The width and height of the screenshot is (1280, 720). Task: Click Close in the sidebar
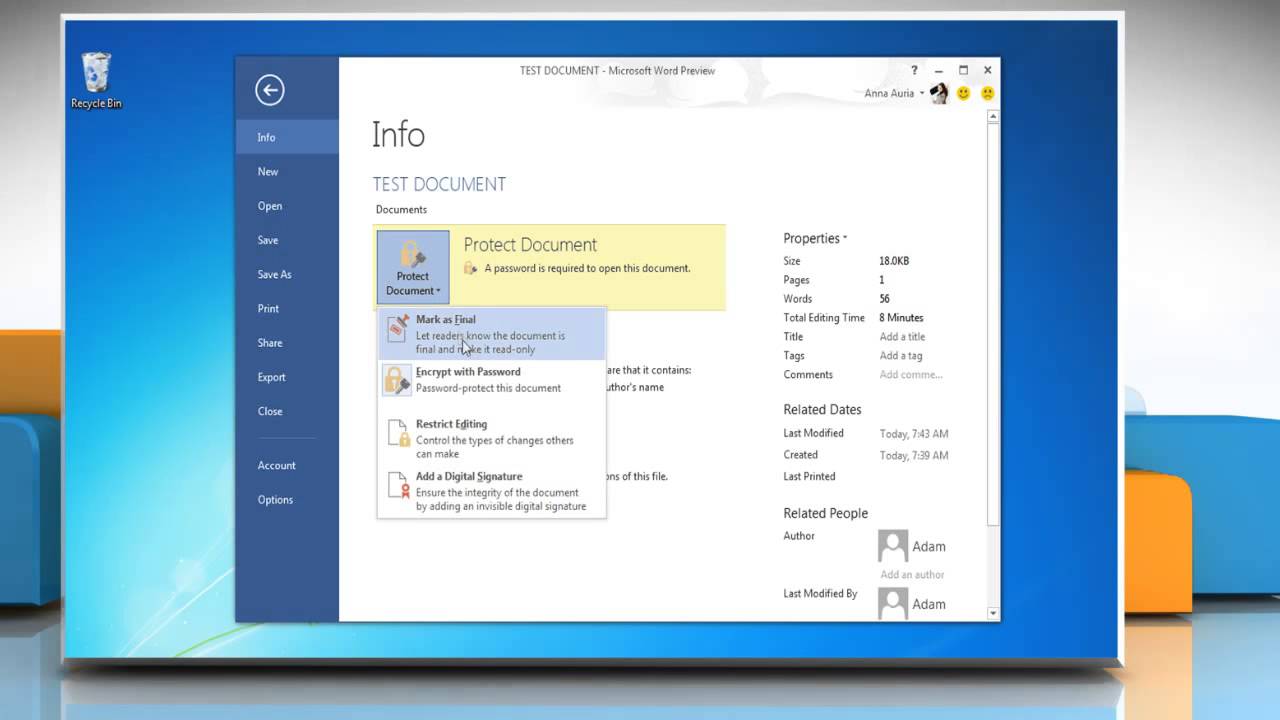tap(287, 411)
